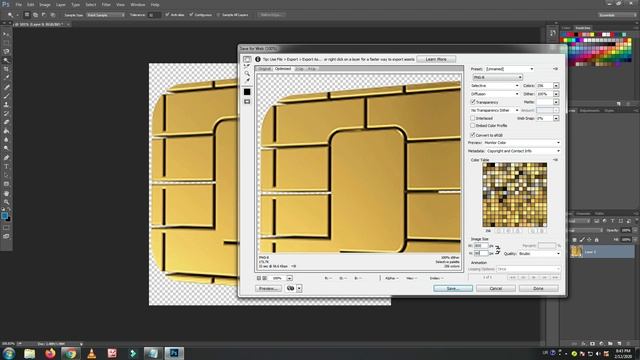Open the Selective color reduction dropdown
The width and height of the screenshot is (640, 360).
[495, 86]
